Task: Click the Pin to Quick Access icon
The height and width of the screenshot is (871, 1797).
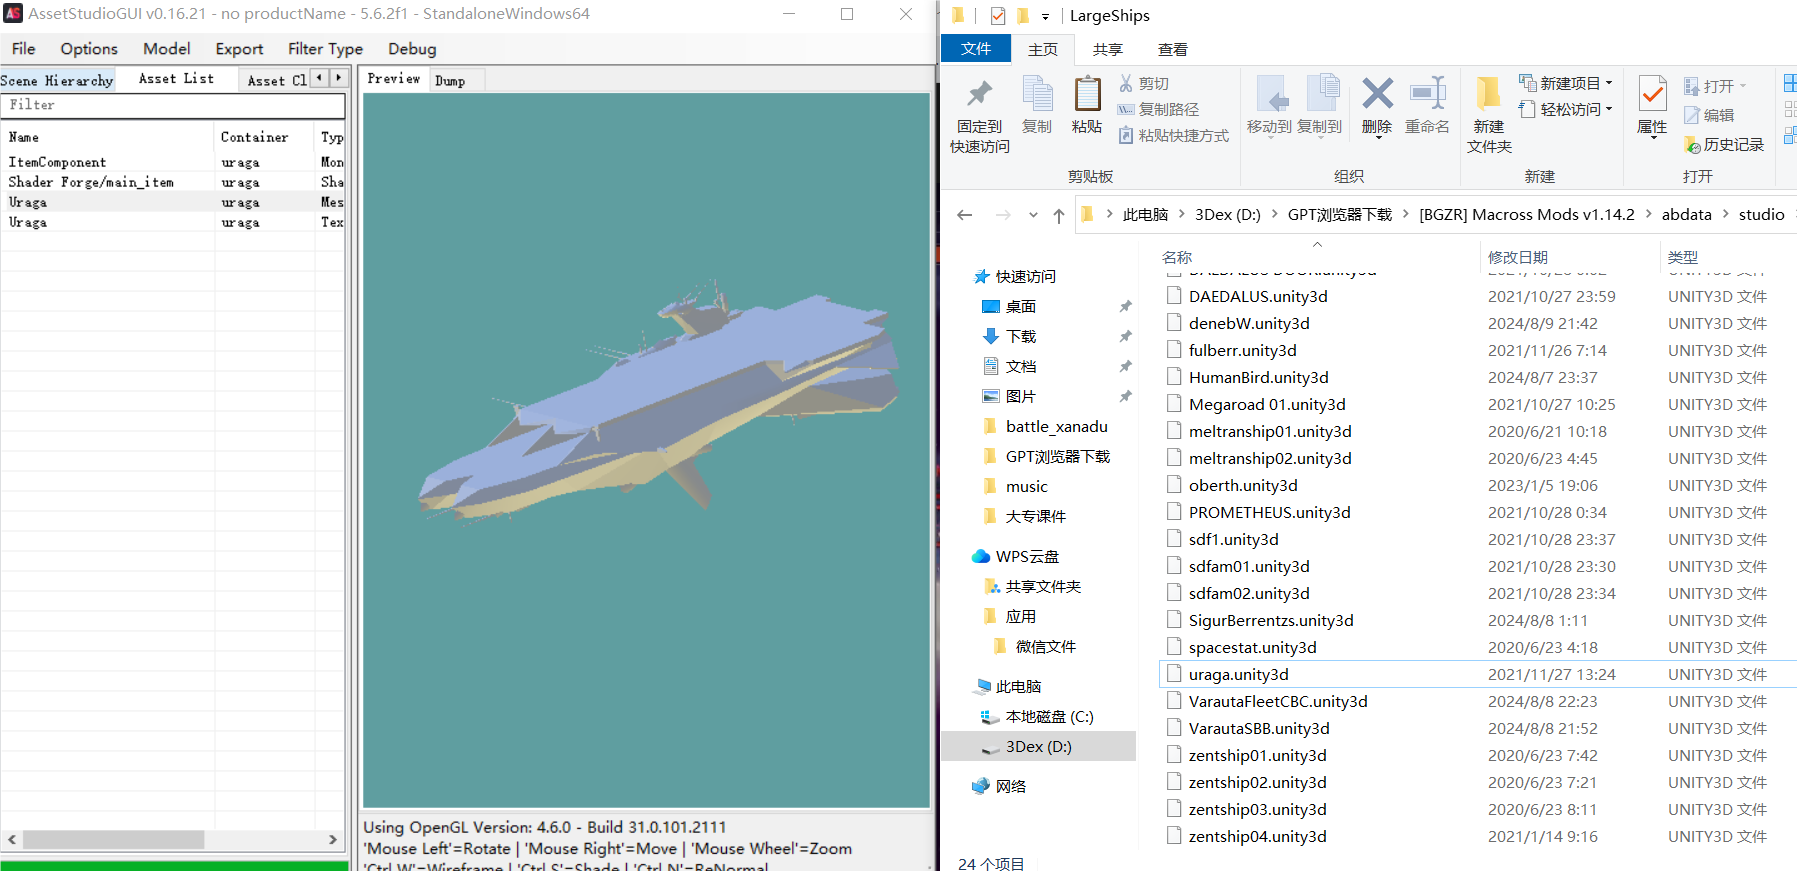Action: click(979, 95)
